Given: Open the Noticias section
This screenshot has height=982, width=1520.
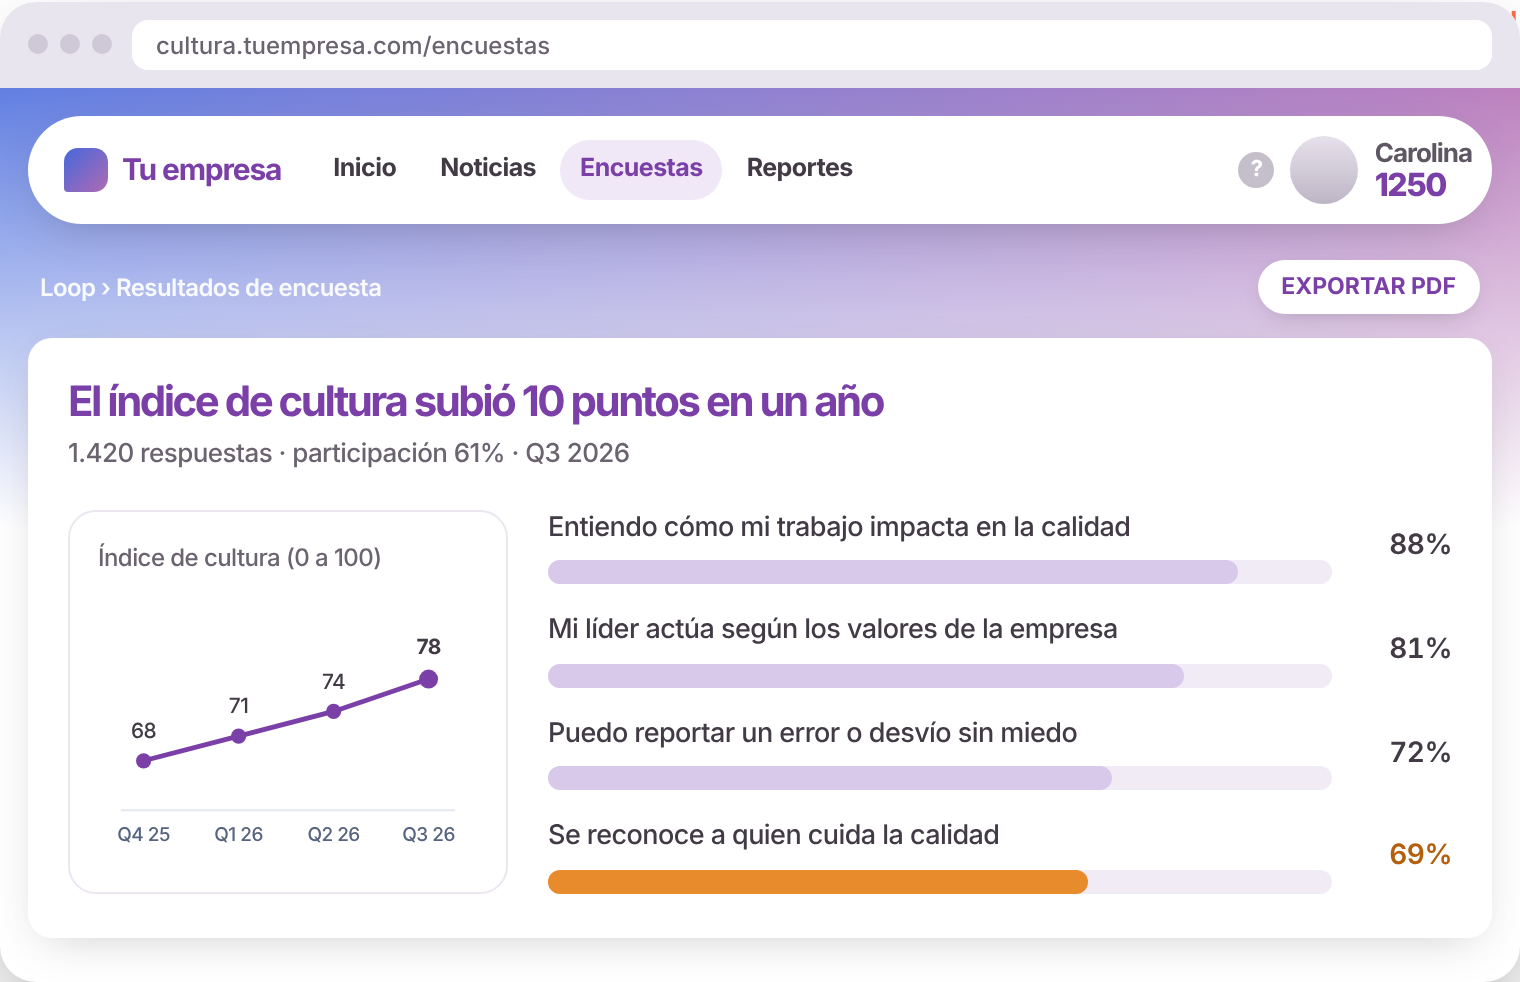Looking at the screenshot, I should [x=488, y=168].
